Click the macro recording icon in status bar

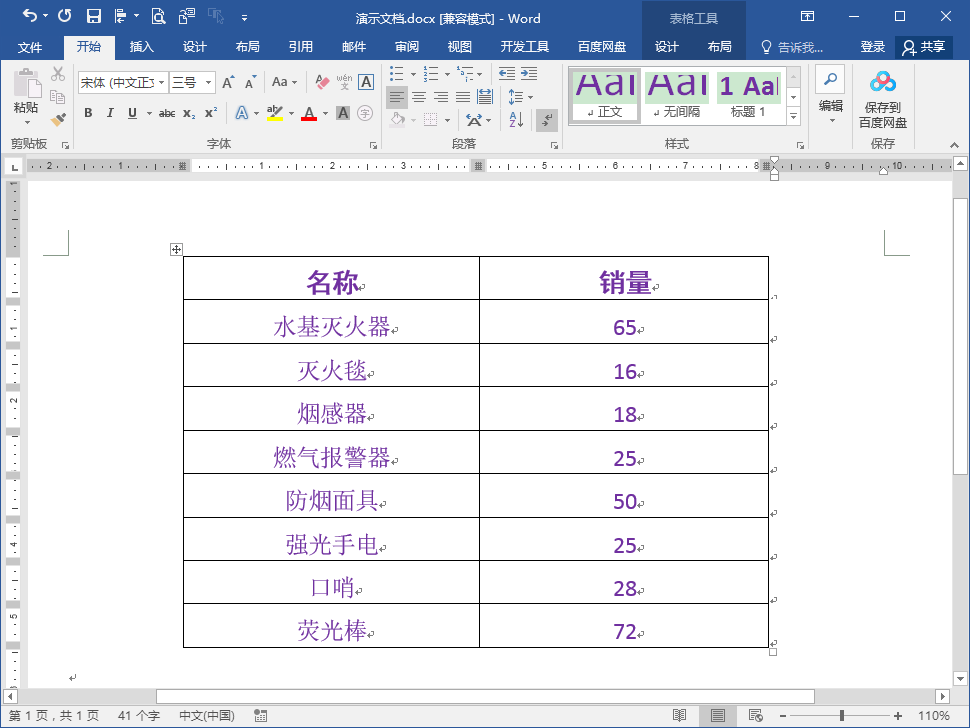260,716
